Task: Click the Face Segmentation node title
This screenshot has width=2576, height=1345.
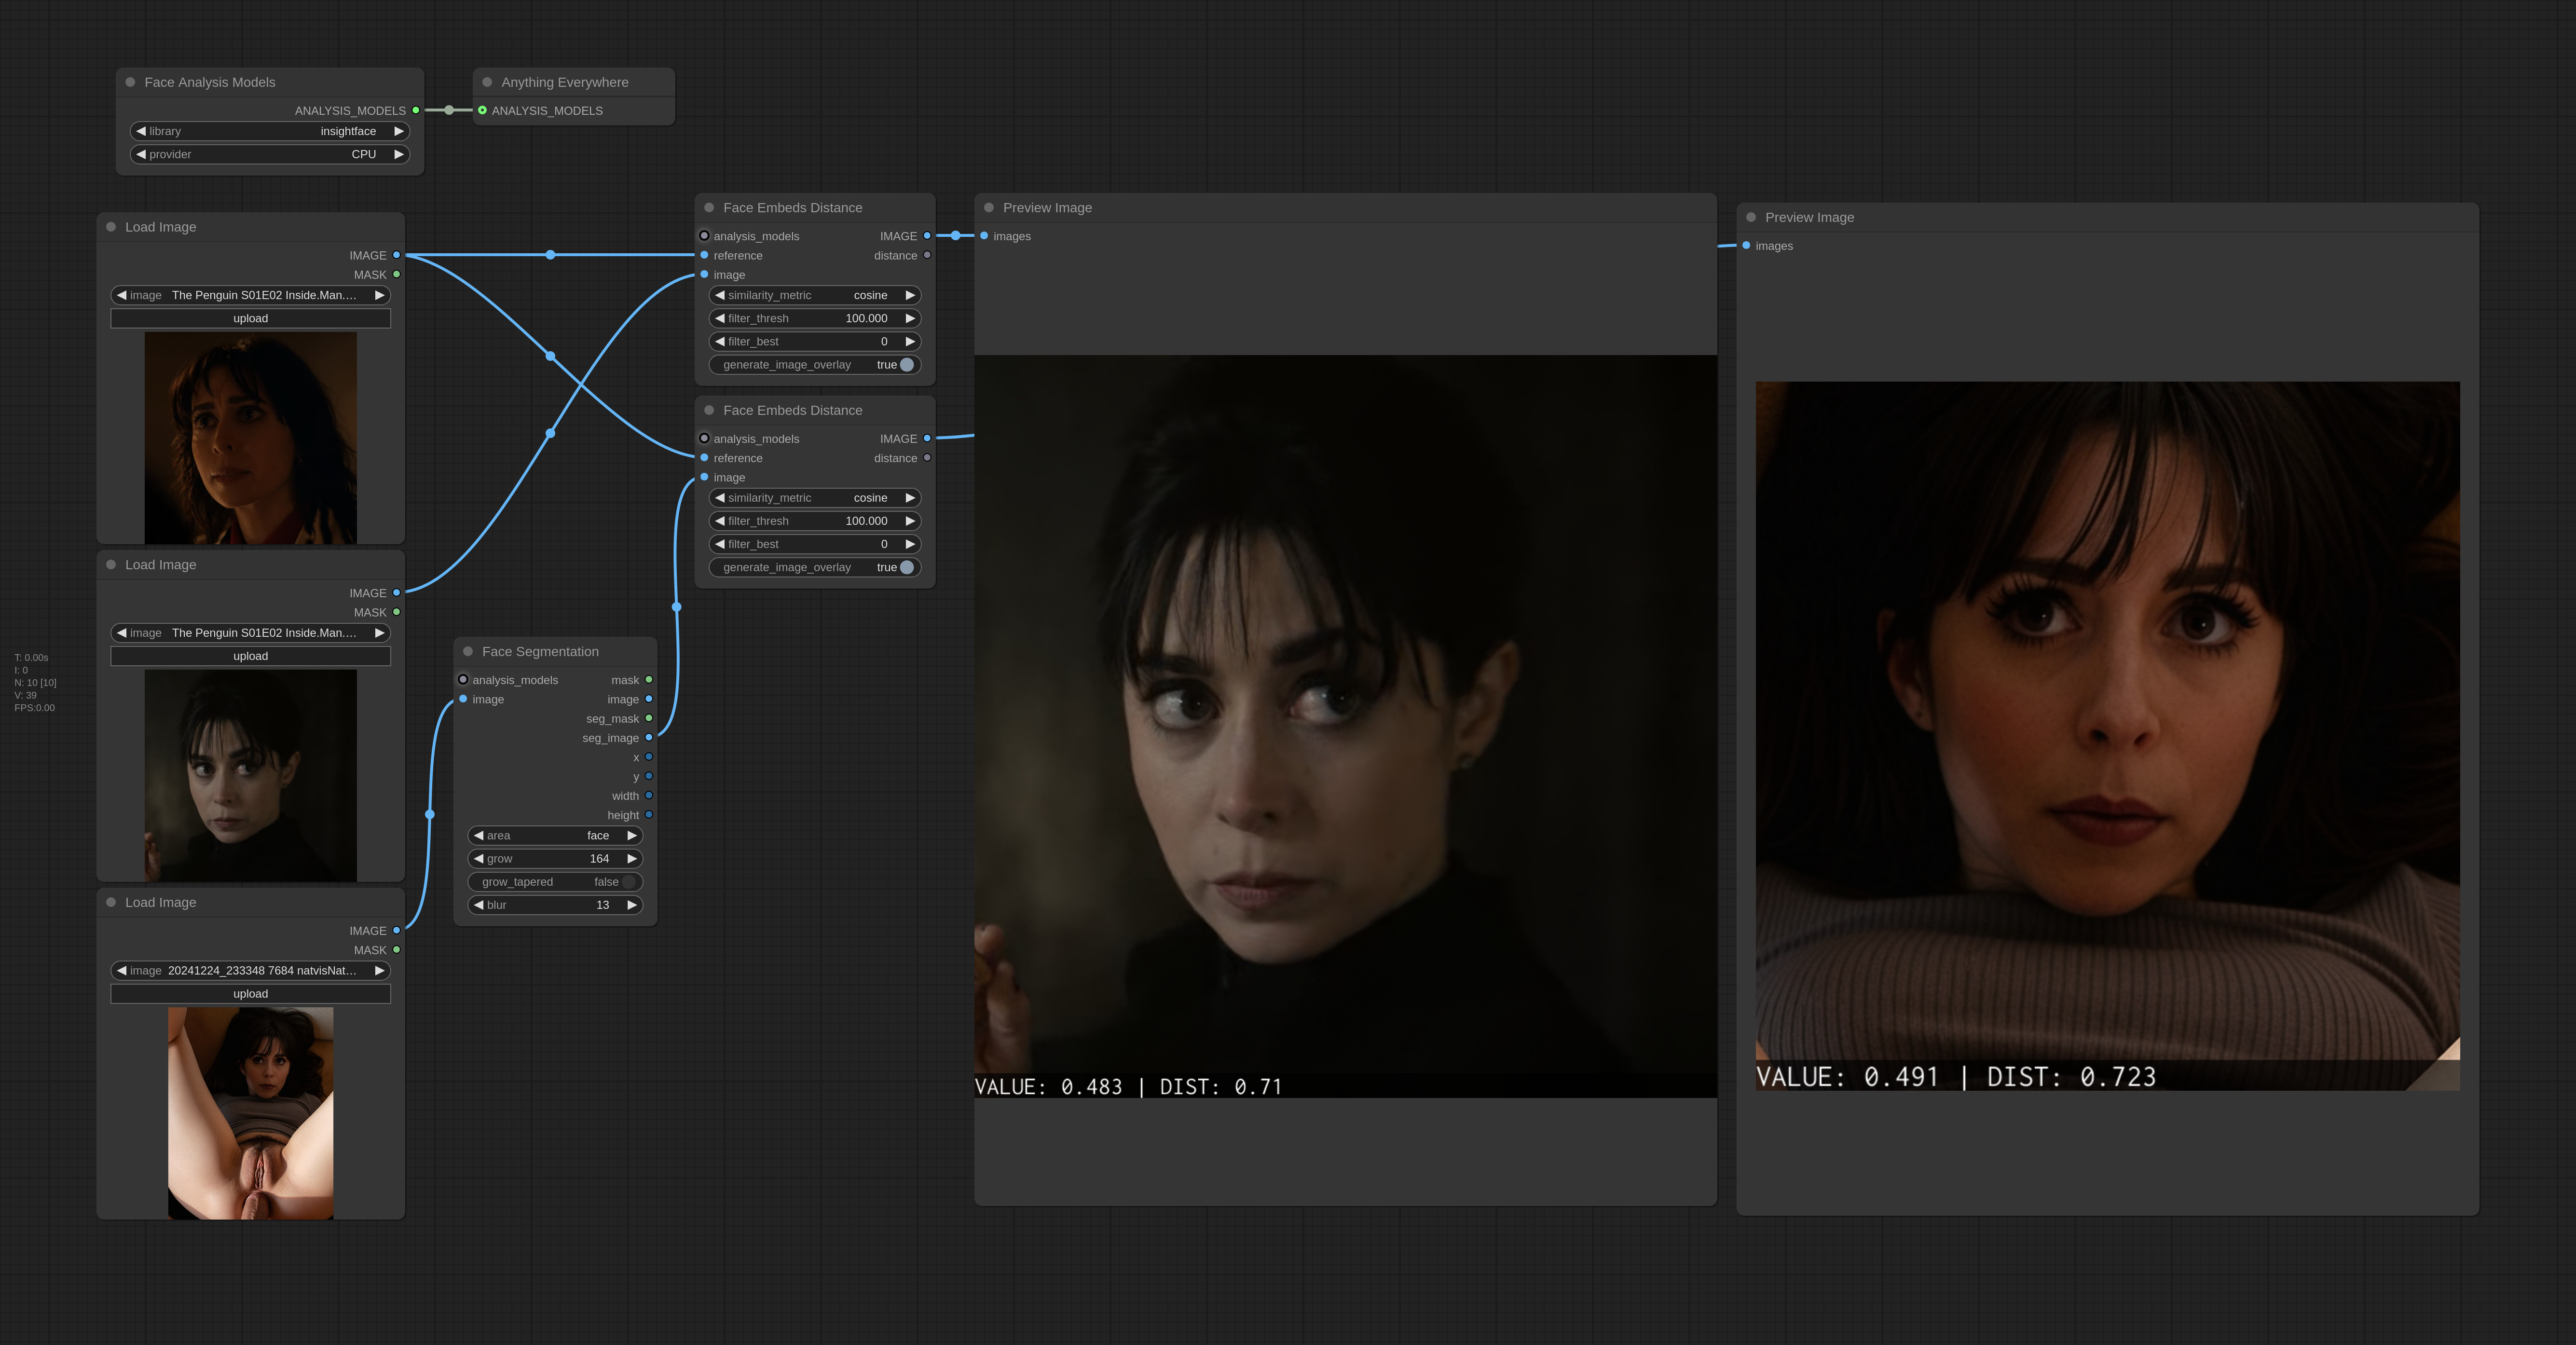Action: tap(540, 651)
